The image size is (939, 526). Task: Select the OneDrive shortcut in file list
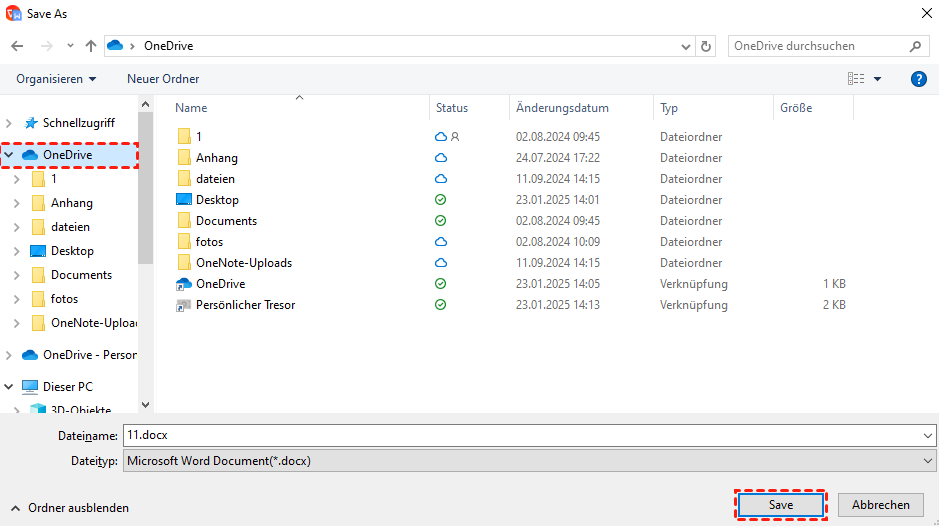click(220, 284)
